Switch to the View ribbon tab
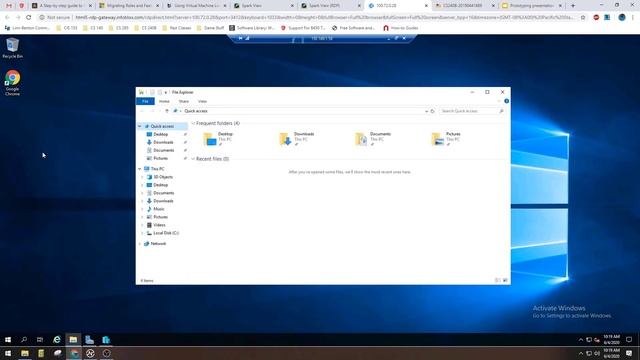The height and width of the screenshot is (360, 640). (202, 101)
